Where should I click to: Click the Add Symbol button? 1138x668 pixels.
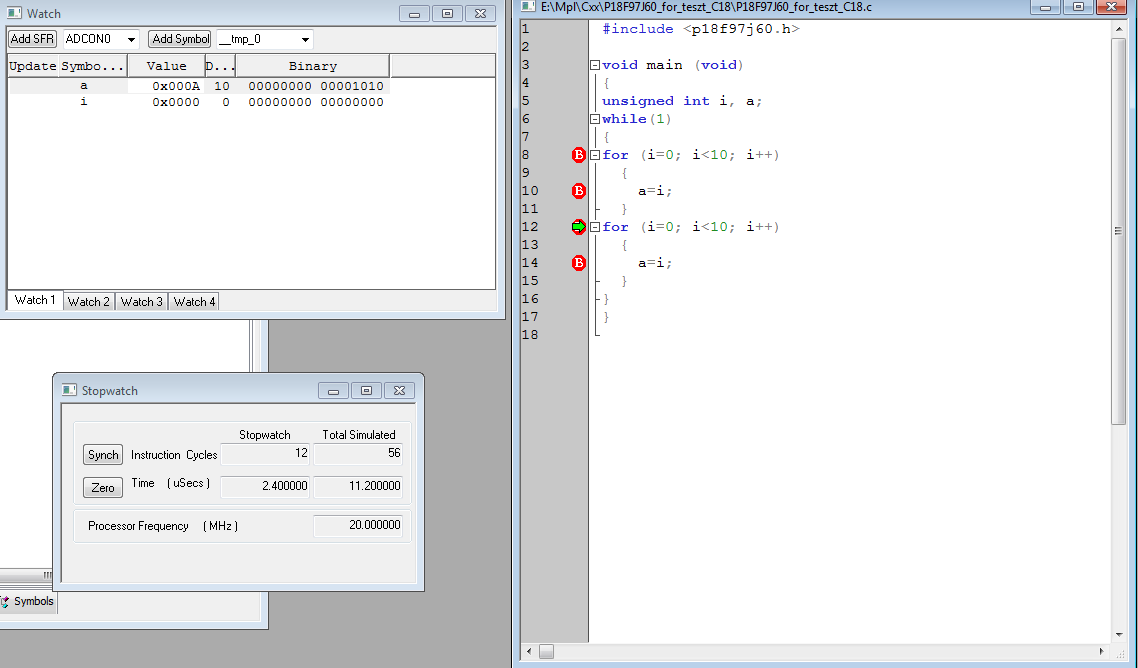tap(180, 38)
